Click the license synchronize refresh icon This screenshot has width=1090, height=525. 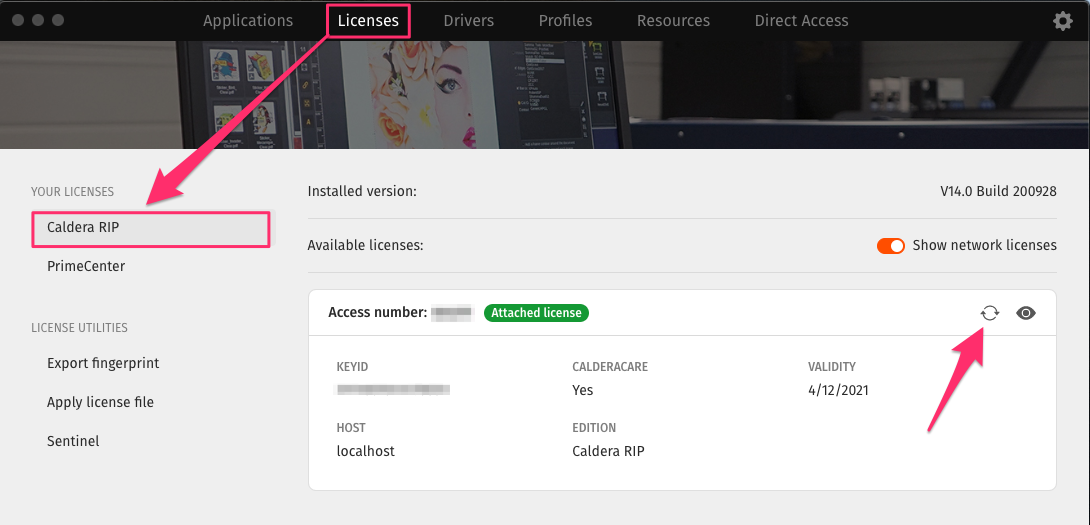989,313
